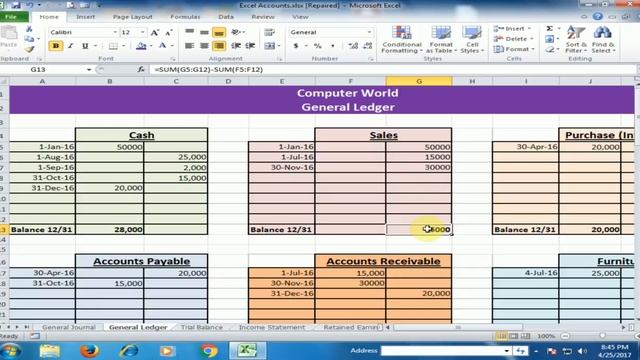Open the Fill Color dropdown arrow
Image resolution: width=640 pixels, height=360 pixels.
tap(151, 46)
